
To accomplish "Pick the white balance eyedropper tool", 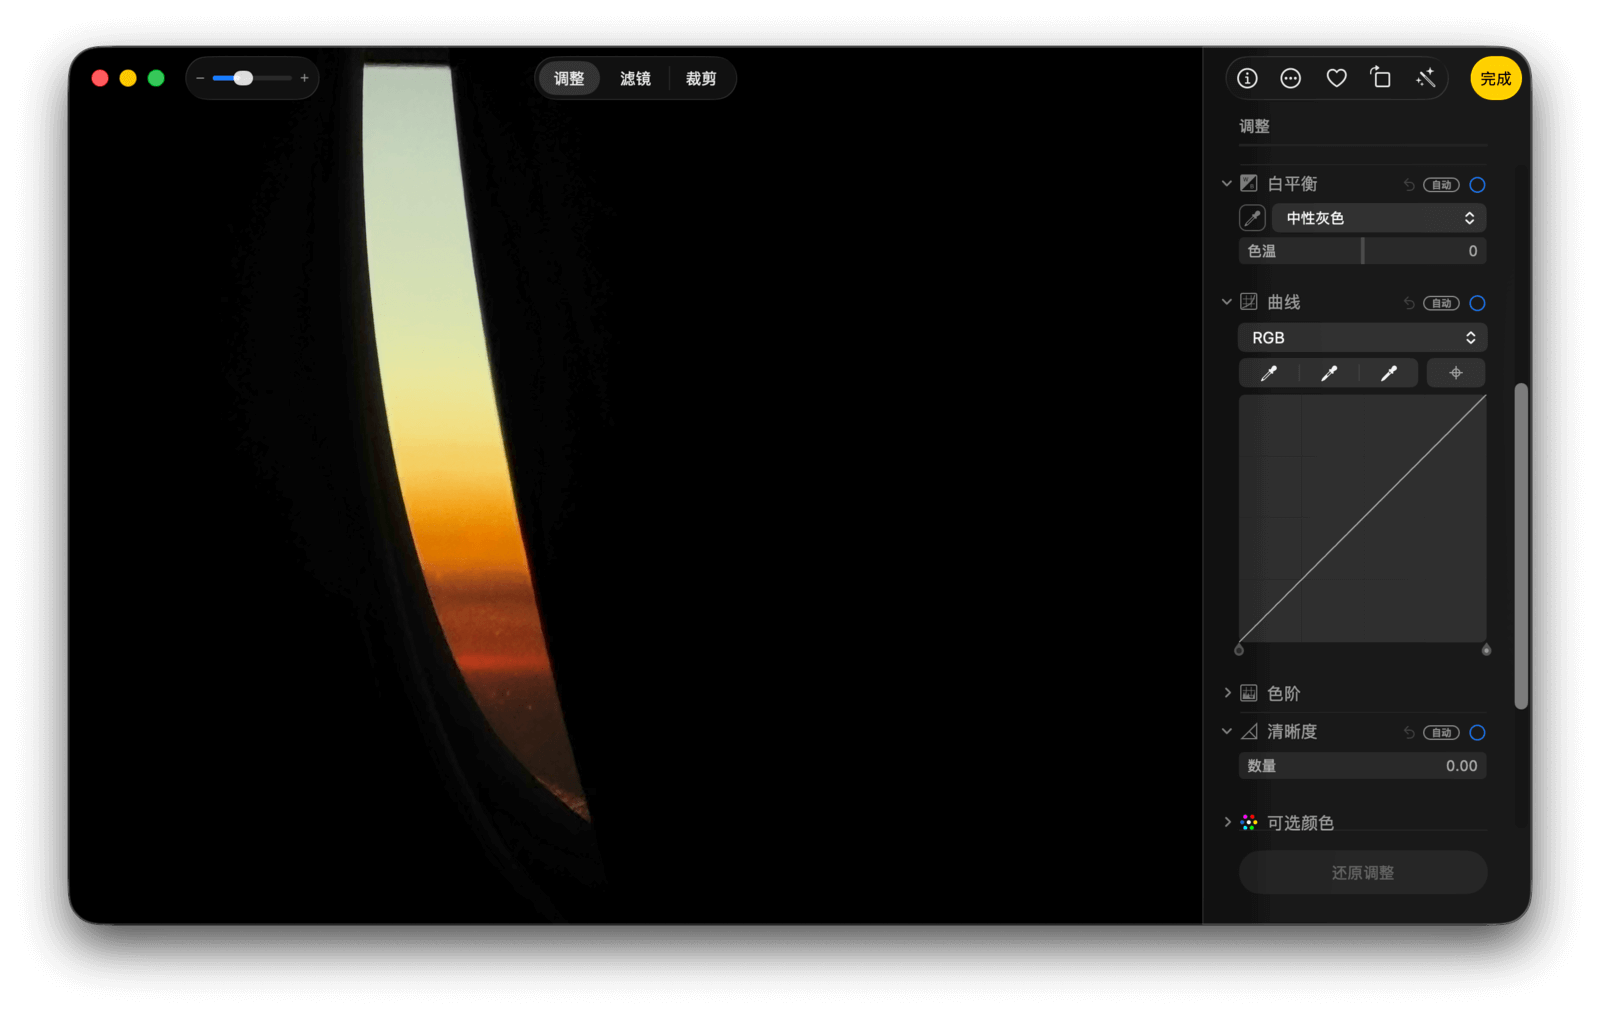I will 1252,218.
